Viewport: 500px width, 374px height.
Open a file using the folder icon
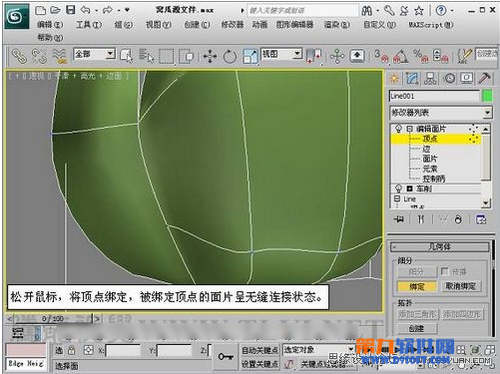coord(55,10)
